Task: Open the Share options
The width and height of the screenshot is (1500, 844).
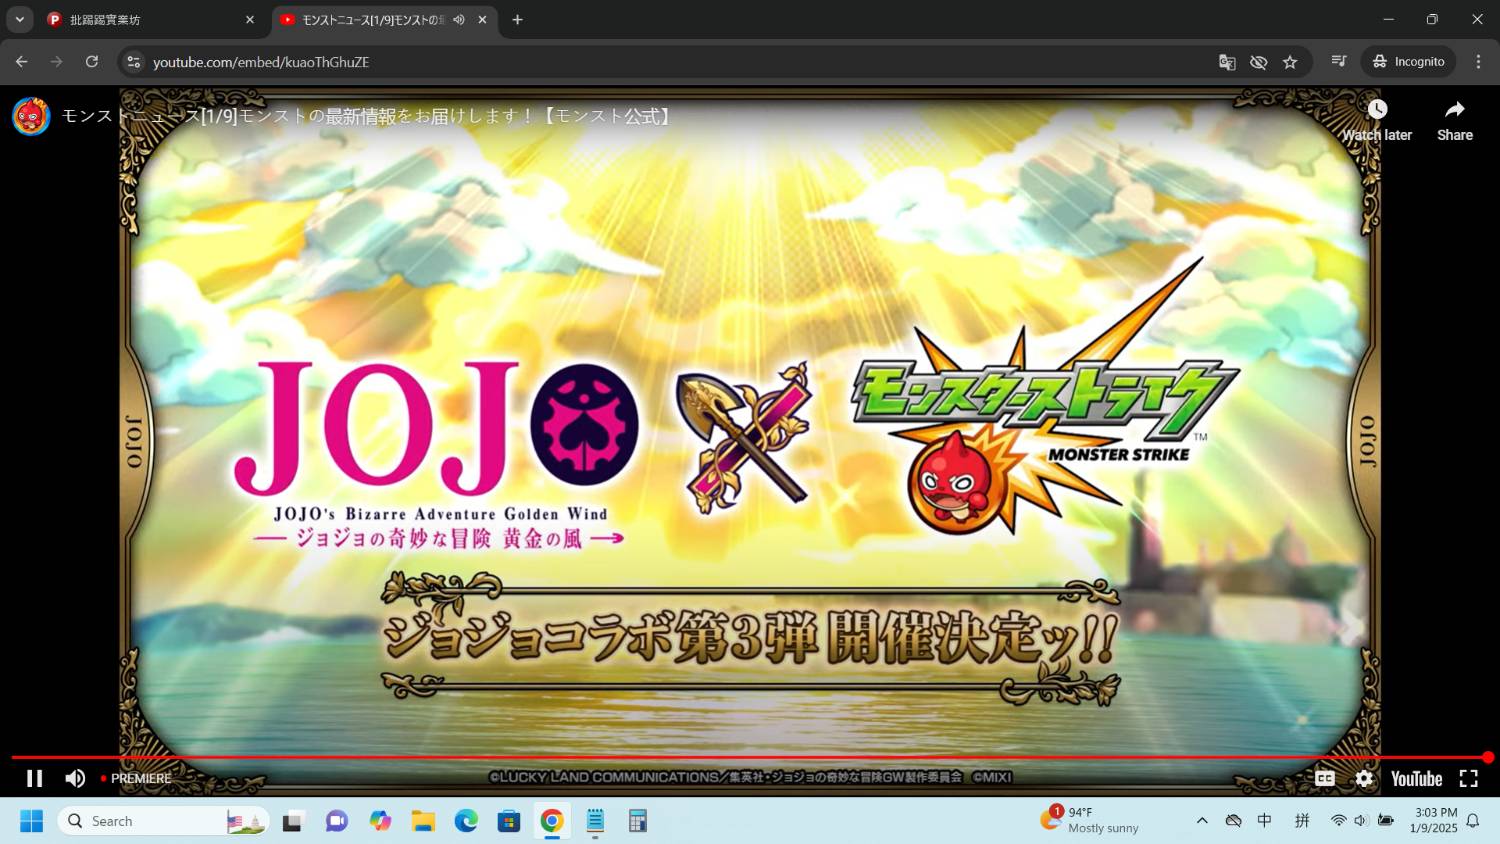Action: pyautogui.click(x=1454, y=109)
